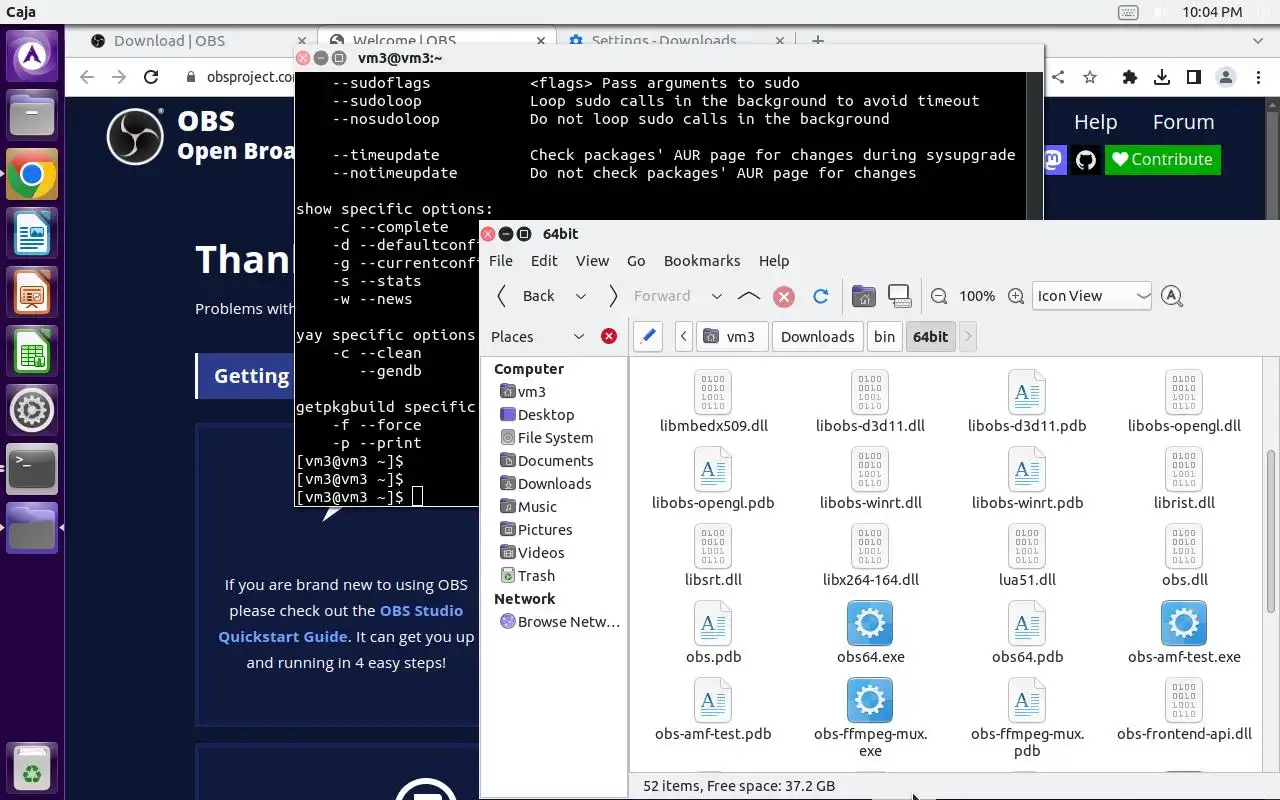Screen dimensions: 1280x800
Task: Expand Forward history dropdown arrow
Action: (716, 296)
